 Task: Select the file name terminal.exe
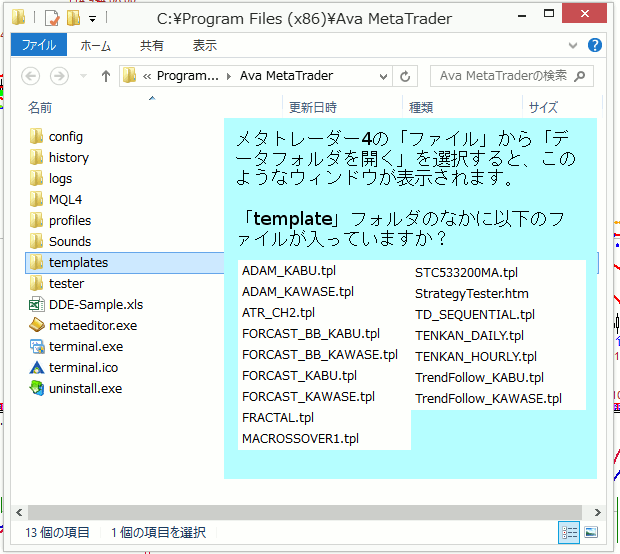[x=86, y=346]
